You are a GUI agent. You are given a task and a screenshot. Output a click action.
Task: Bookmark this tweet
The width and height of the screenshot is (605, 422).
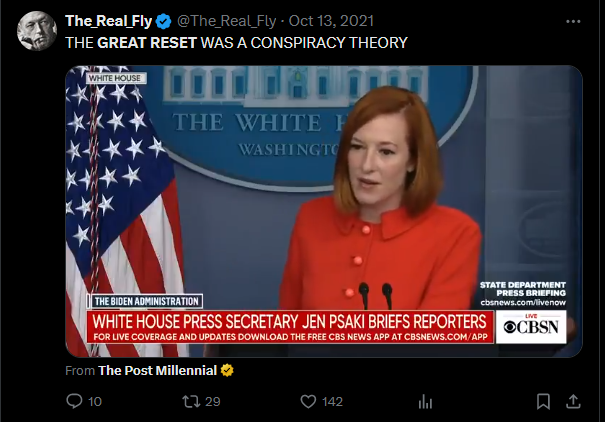pyautogui.click(x=543, y=402)
